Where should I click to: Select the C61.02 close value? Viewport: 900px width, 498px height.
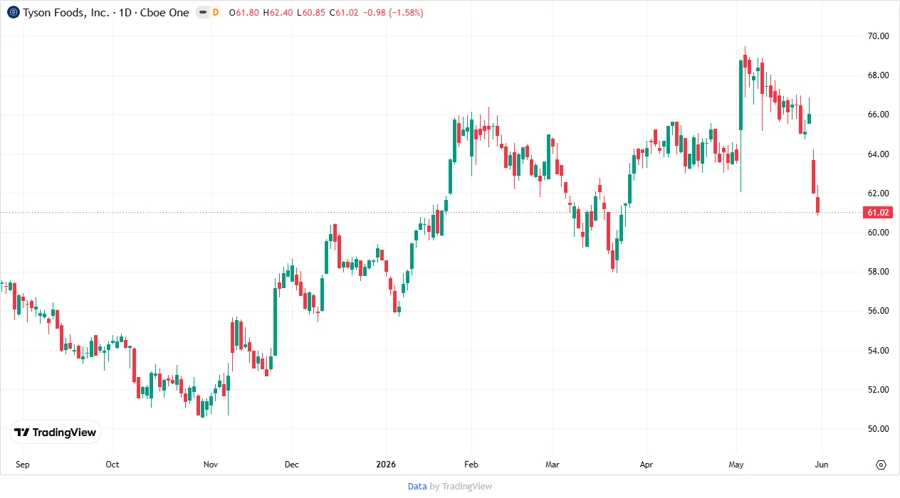pos(344,12)
